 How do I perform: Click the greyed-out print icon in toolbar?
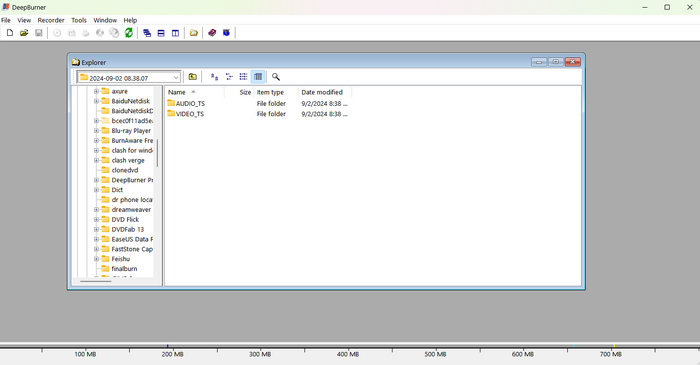[x=86, y=33]
